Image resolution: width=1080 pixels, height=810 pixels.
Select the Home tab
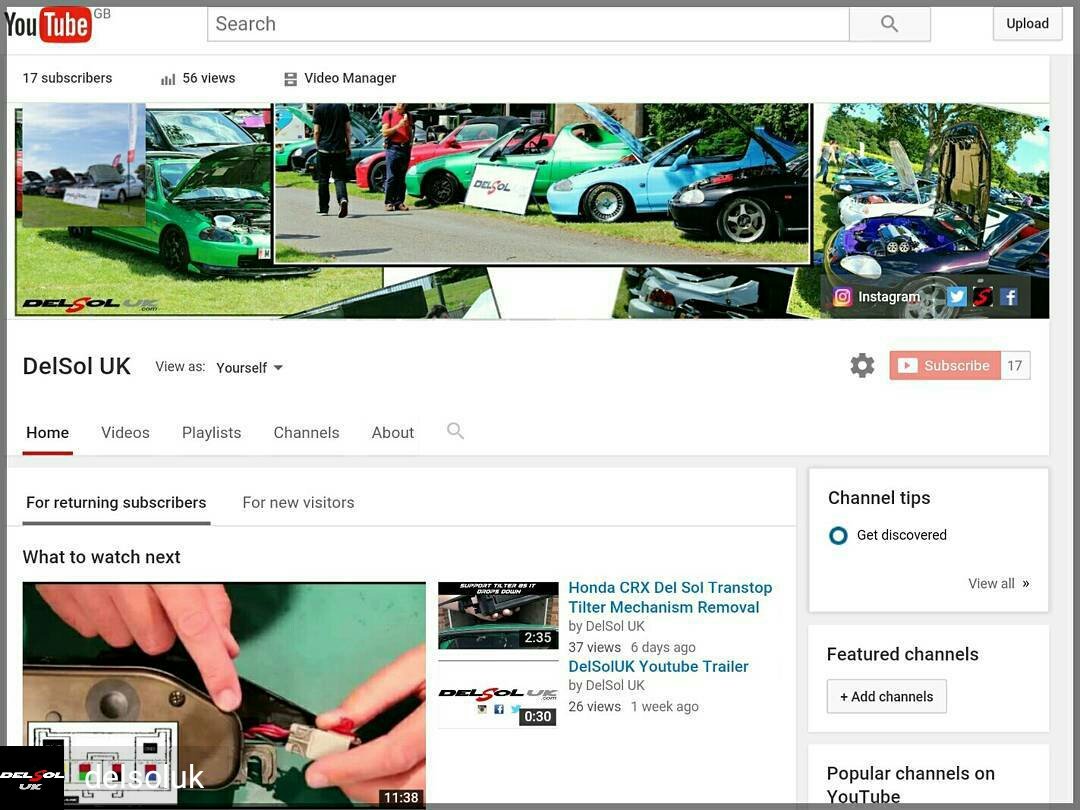[48, 433]
